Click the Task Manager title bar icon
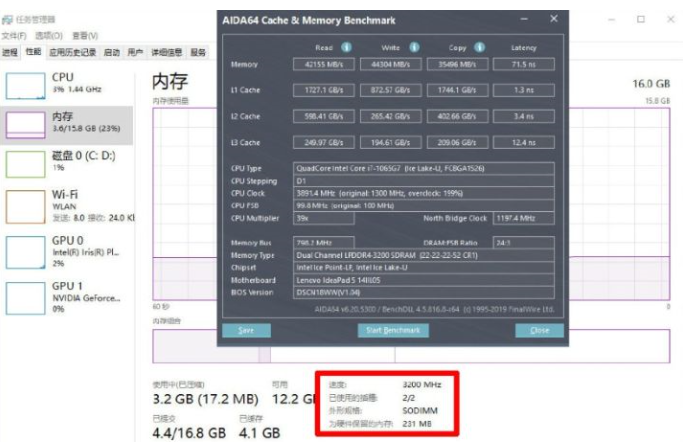Viewport: 683px width, 442px height. (7, 19)
